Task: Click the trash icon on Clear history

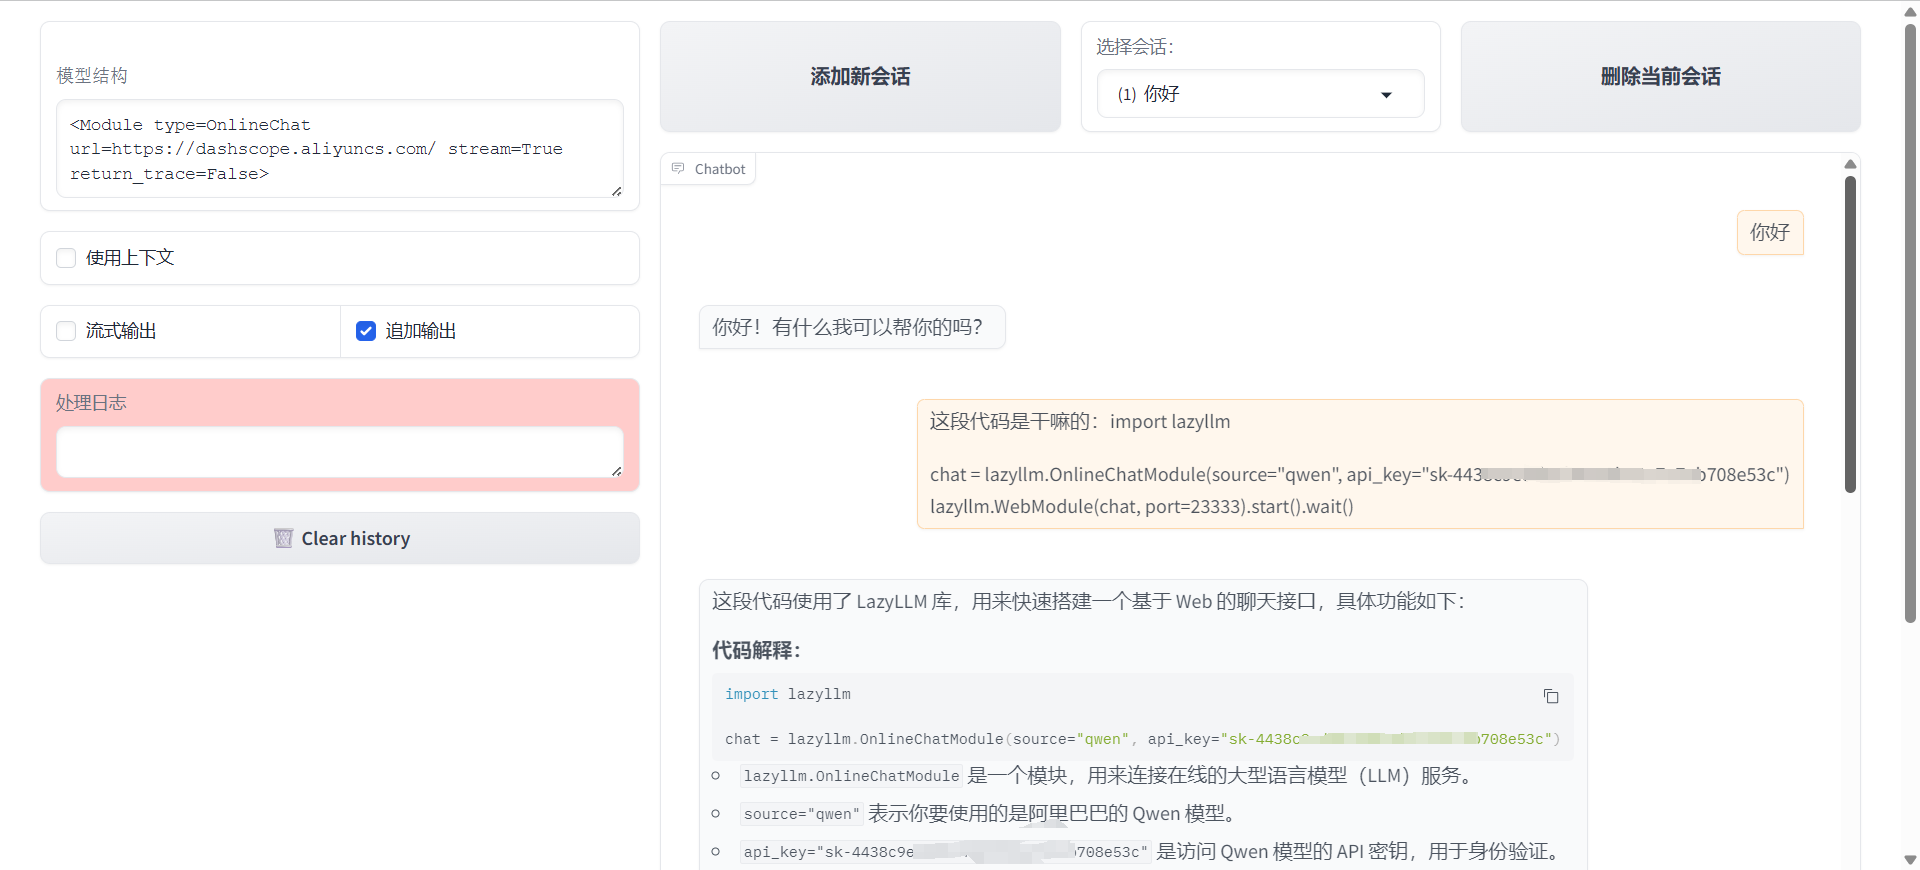Action: pyautogui.click(x=283, y=539)
